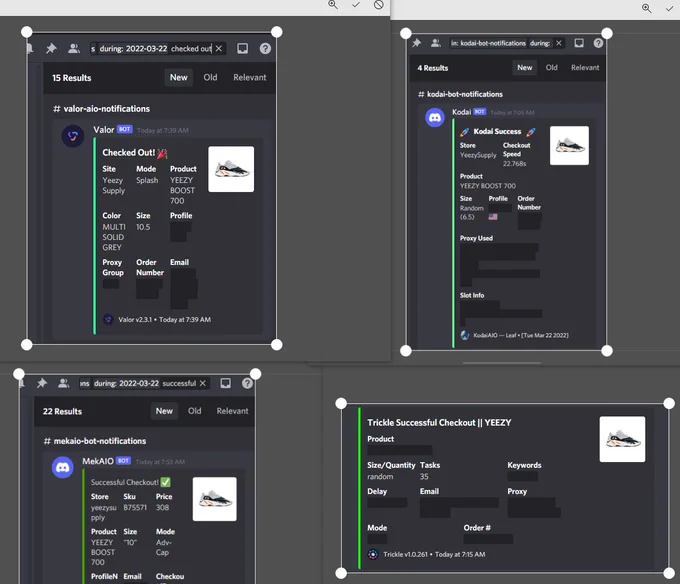
Task: Click the search field containing 'during: 2022-03-22 checked out'
Action: point(157,49)
